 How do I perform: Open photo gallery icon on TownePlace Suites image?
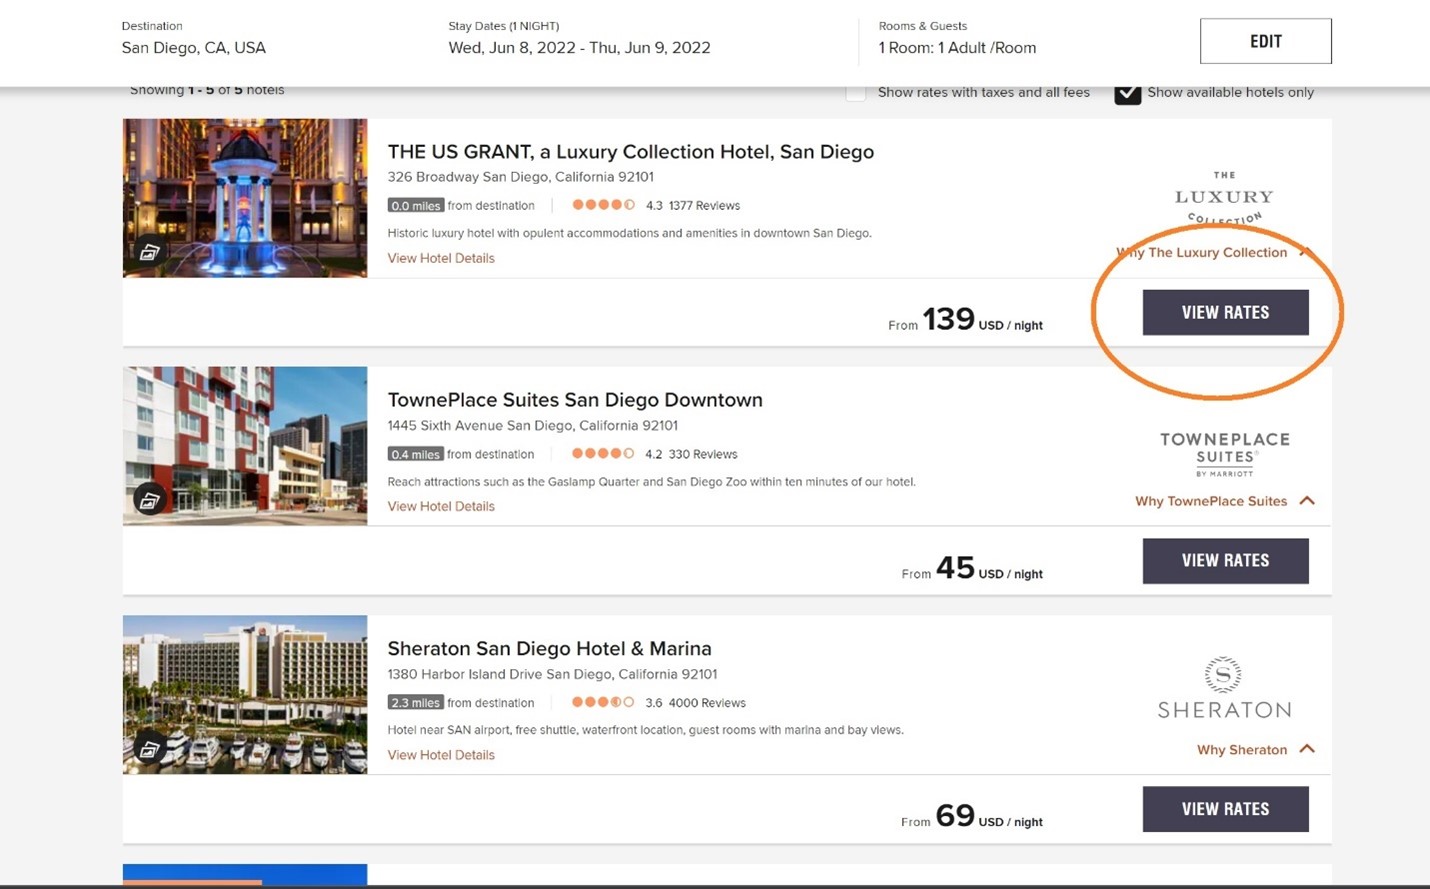(x=149, y=500)
